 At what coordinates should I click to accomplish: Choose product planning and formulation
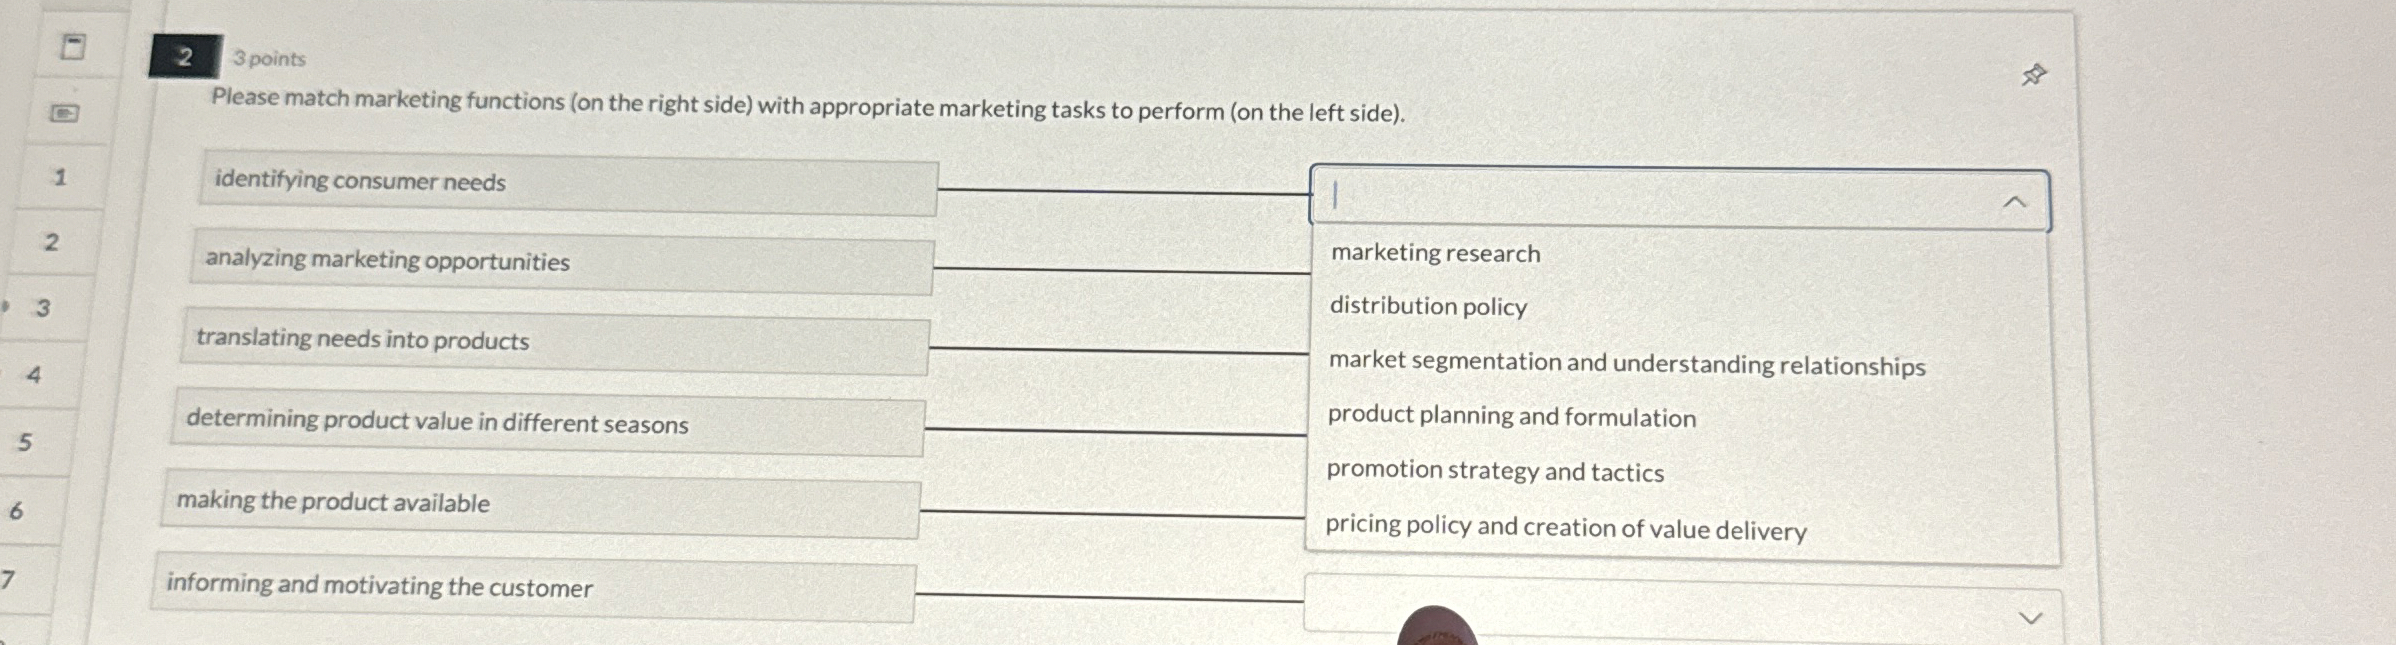pyautogui.click(x=1510, y=419)
